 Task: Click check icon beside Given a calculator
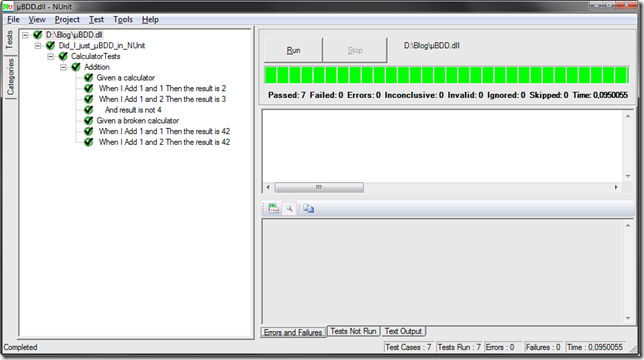[x=89, y=78]
